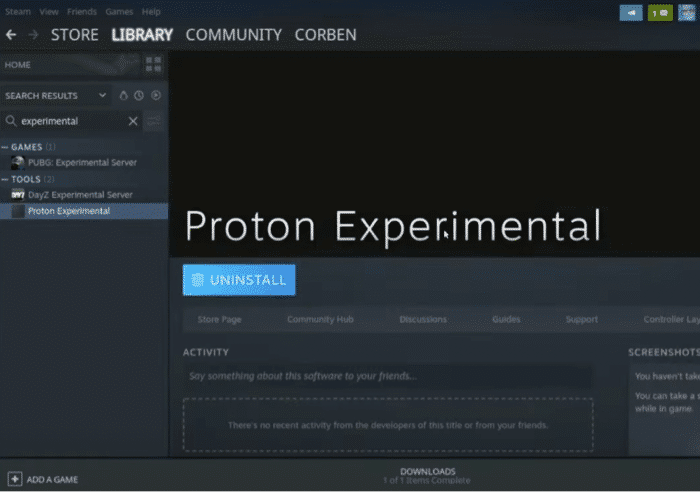The image size is (700, 492).
Task: Open the Store Page link
Action: click(x=219, y=319)
